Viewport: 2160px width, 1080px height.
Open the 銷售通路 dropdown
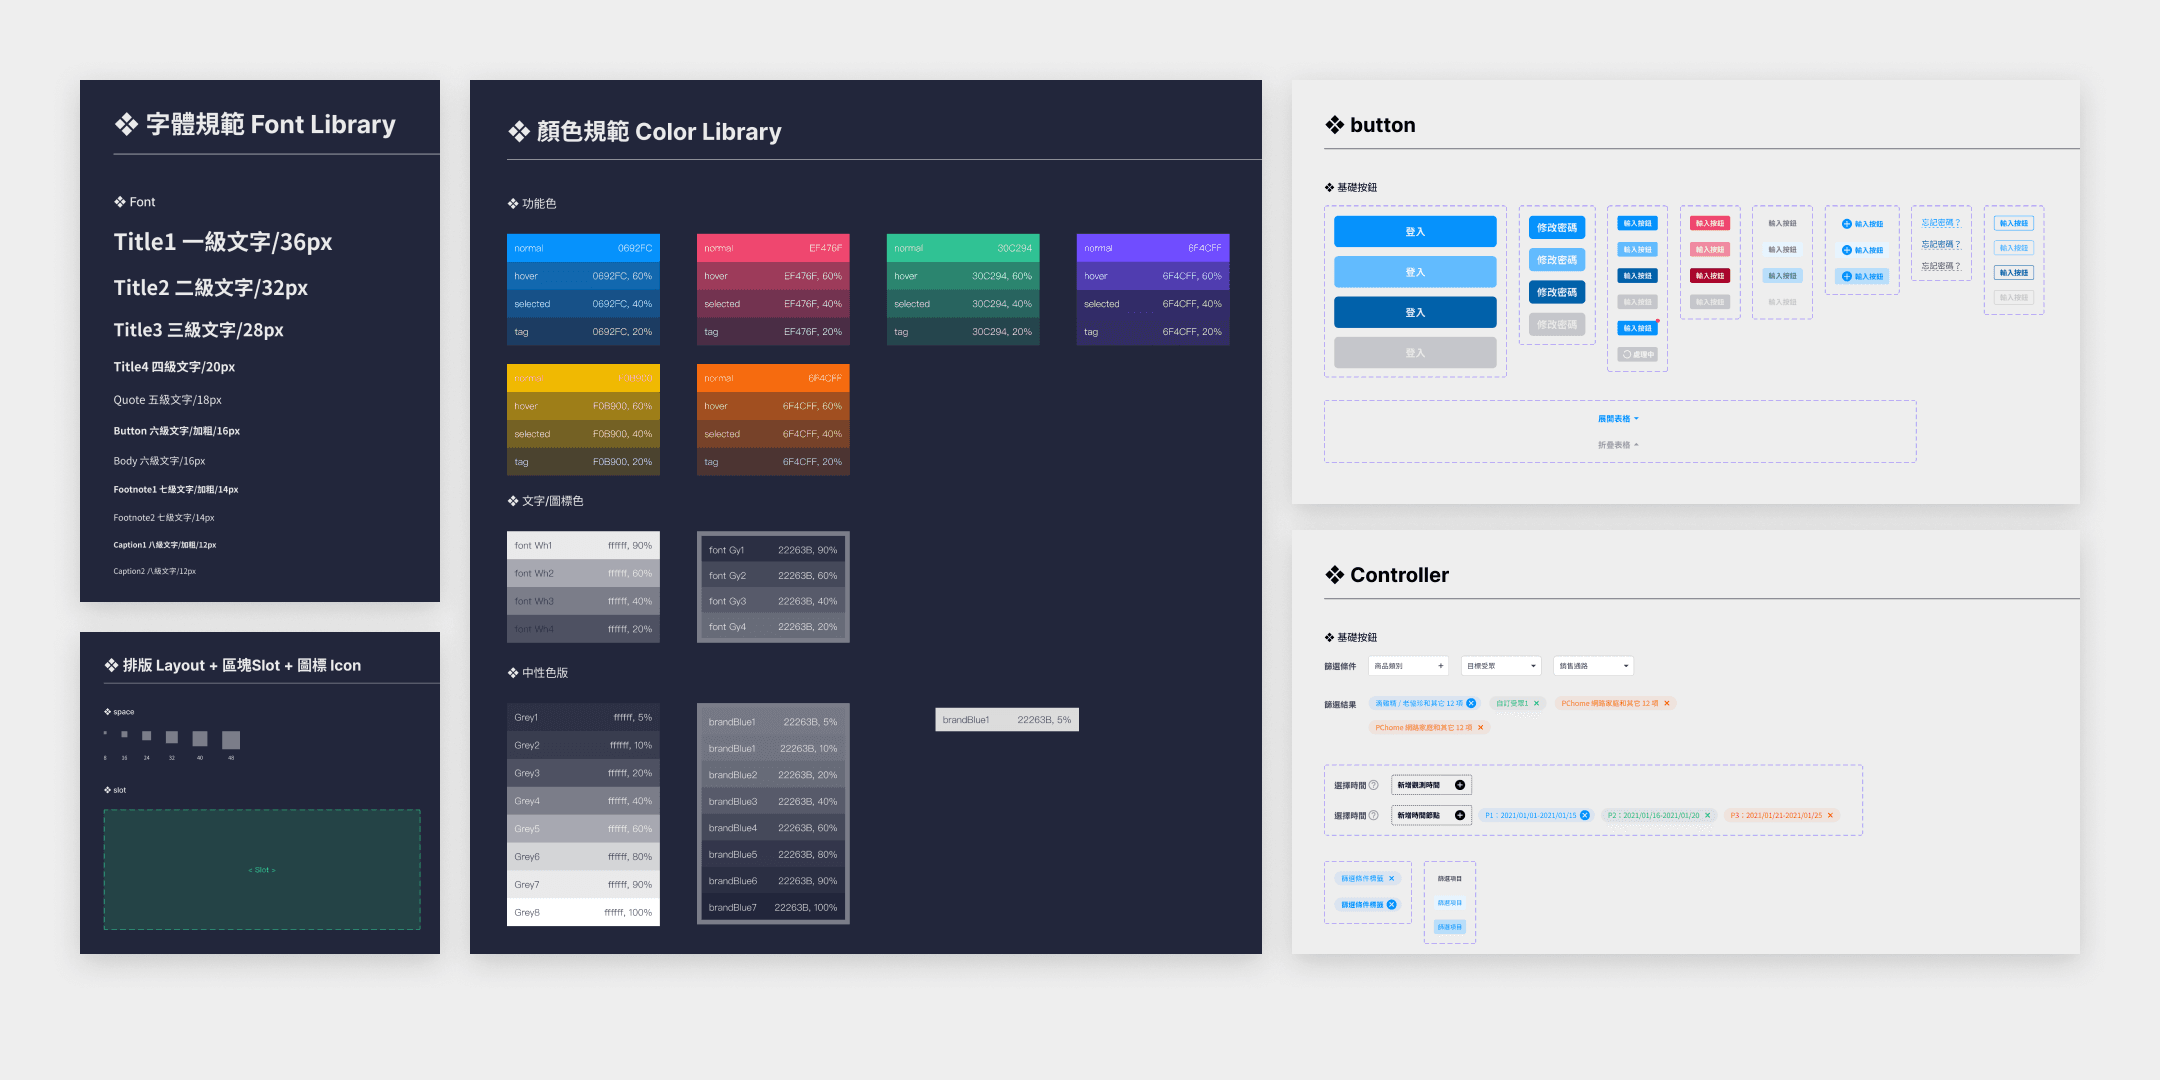[1594, 666]
